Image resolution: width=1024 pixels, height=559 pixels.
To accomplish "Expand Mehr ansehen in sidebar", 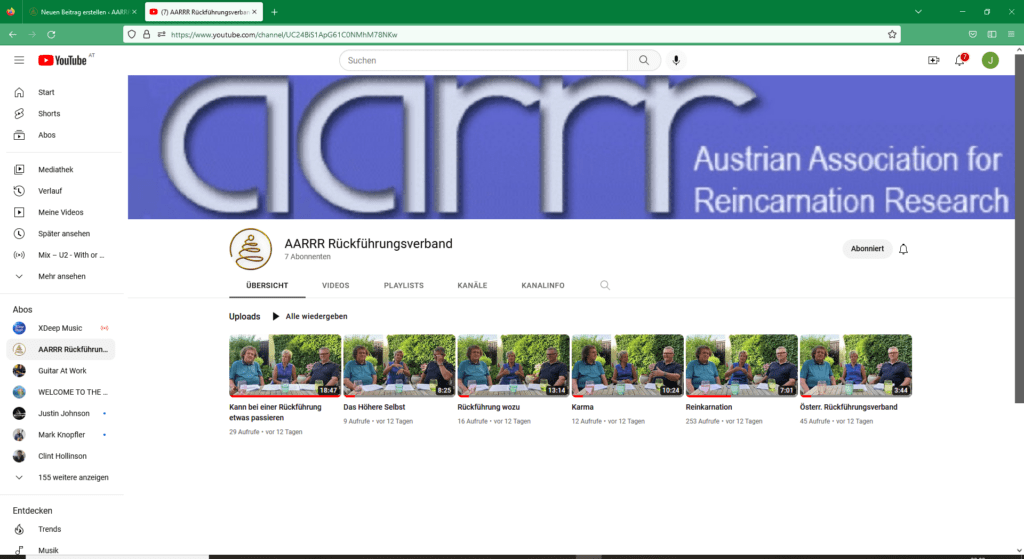I will 63,276.
